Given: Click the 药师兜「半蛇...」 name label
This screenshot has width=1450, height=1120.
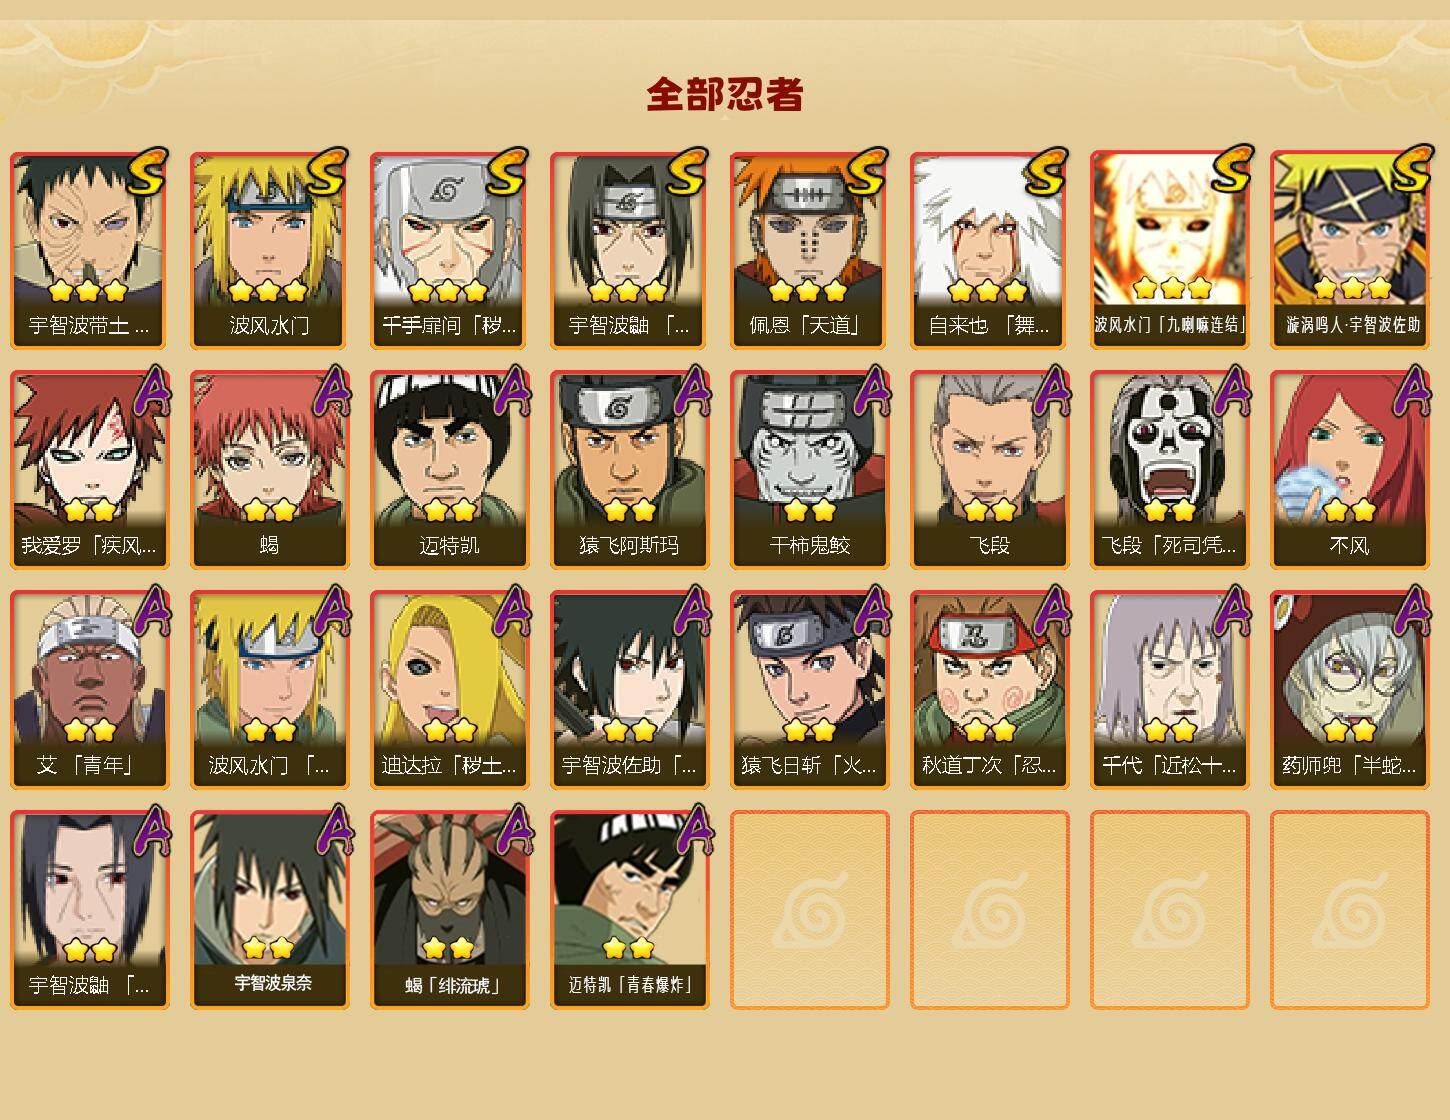Looking at the screenshot, I should pos(1349,765).
